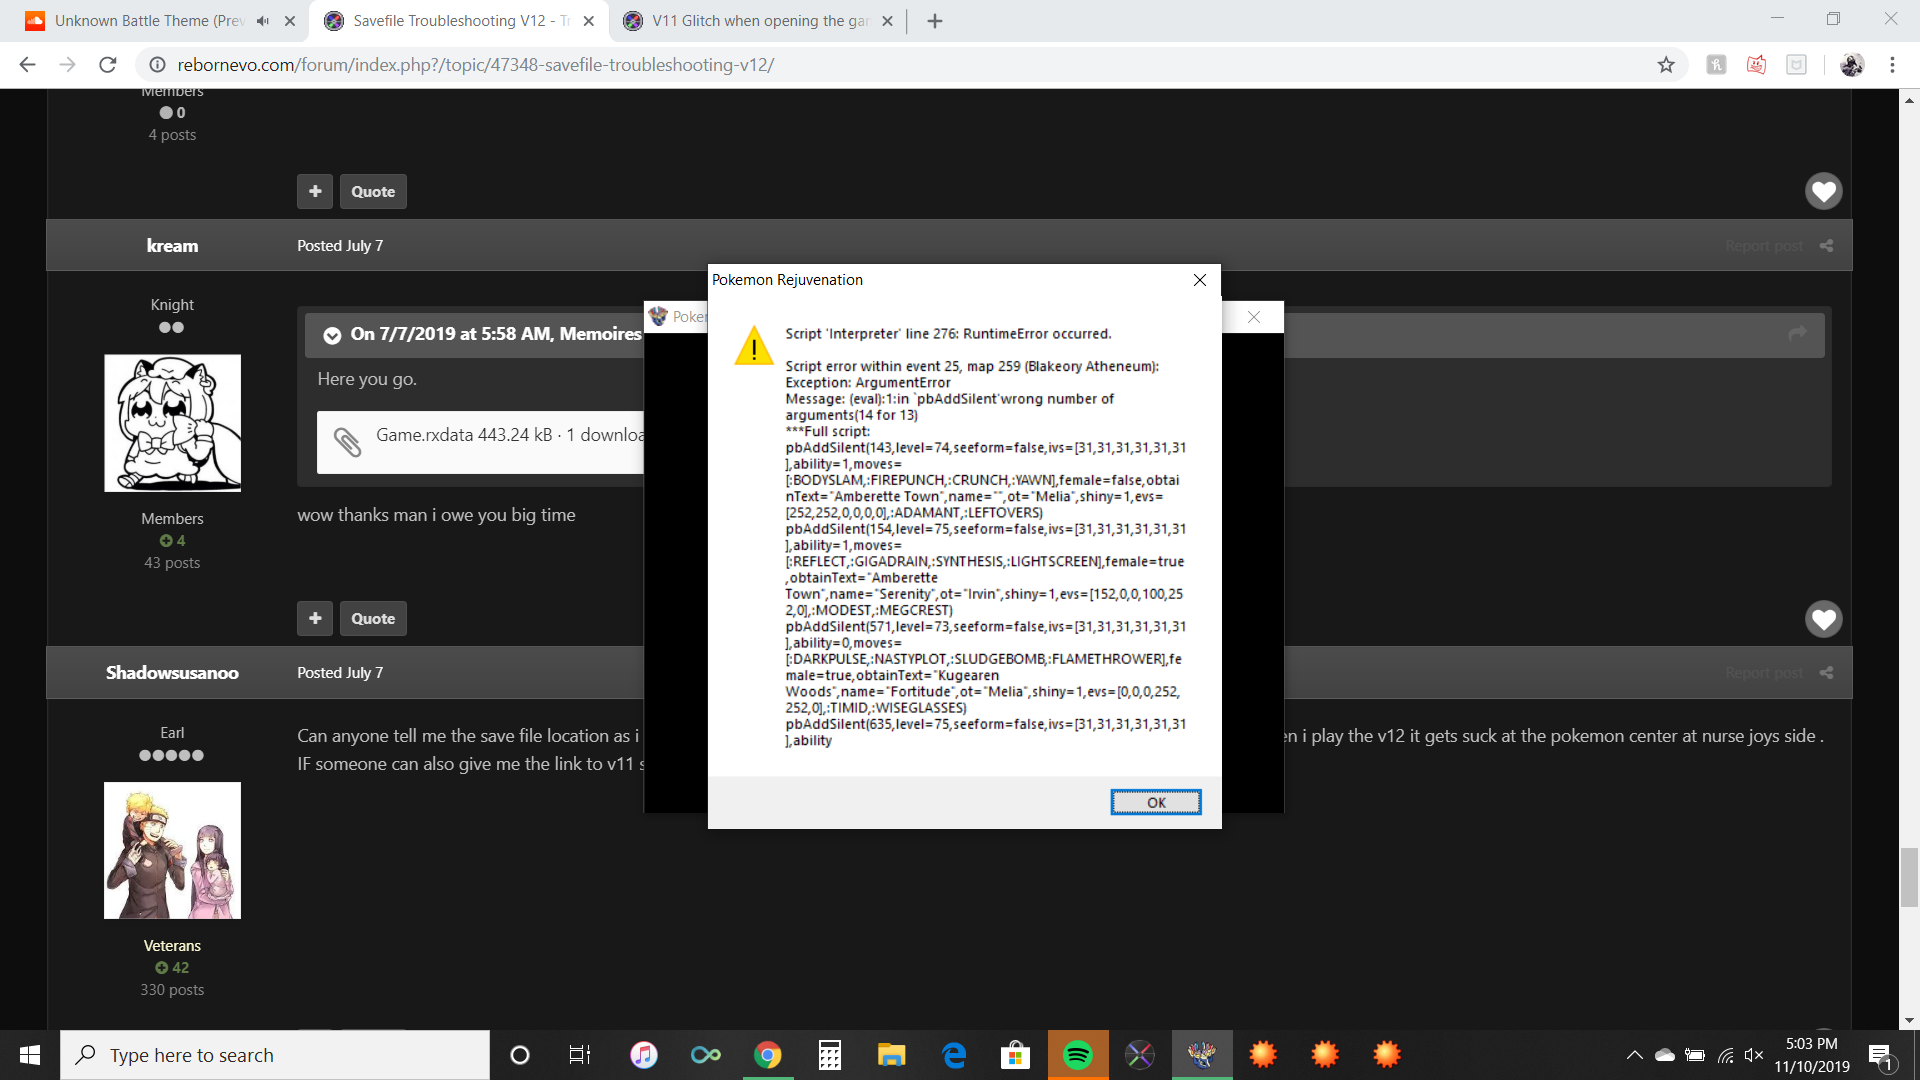Open kream's Posted July 7 timestamp
The width and height of the screenshot is (1920, 1080).
340,246
